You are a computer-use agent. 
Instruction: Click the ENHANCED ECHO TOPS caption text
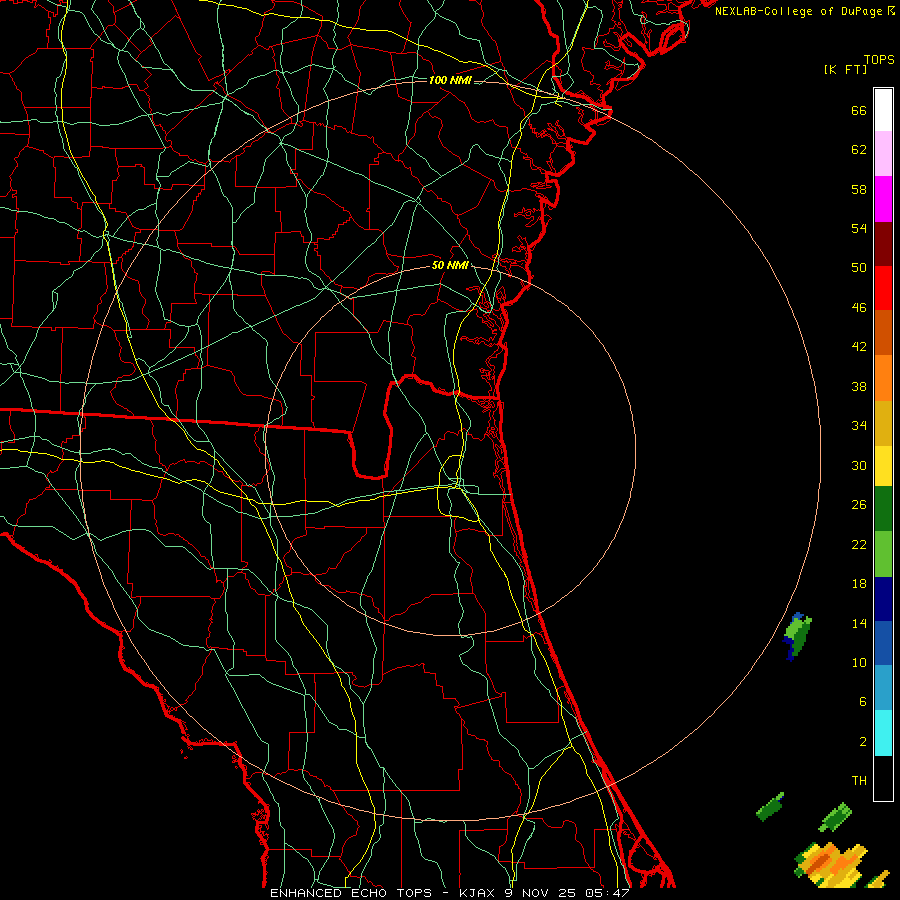coord(350,893)
